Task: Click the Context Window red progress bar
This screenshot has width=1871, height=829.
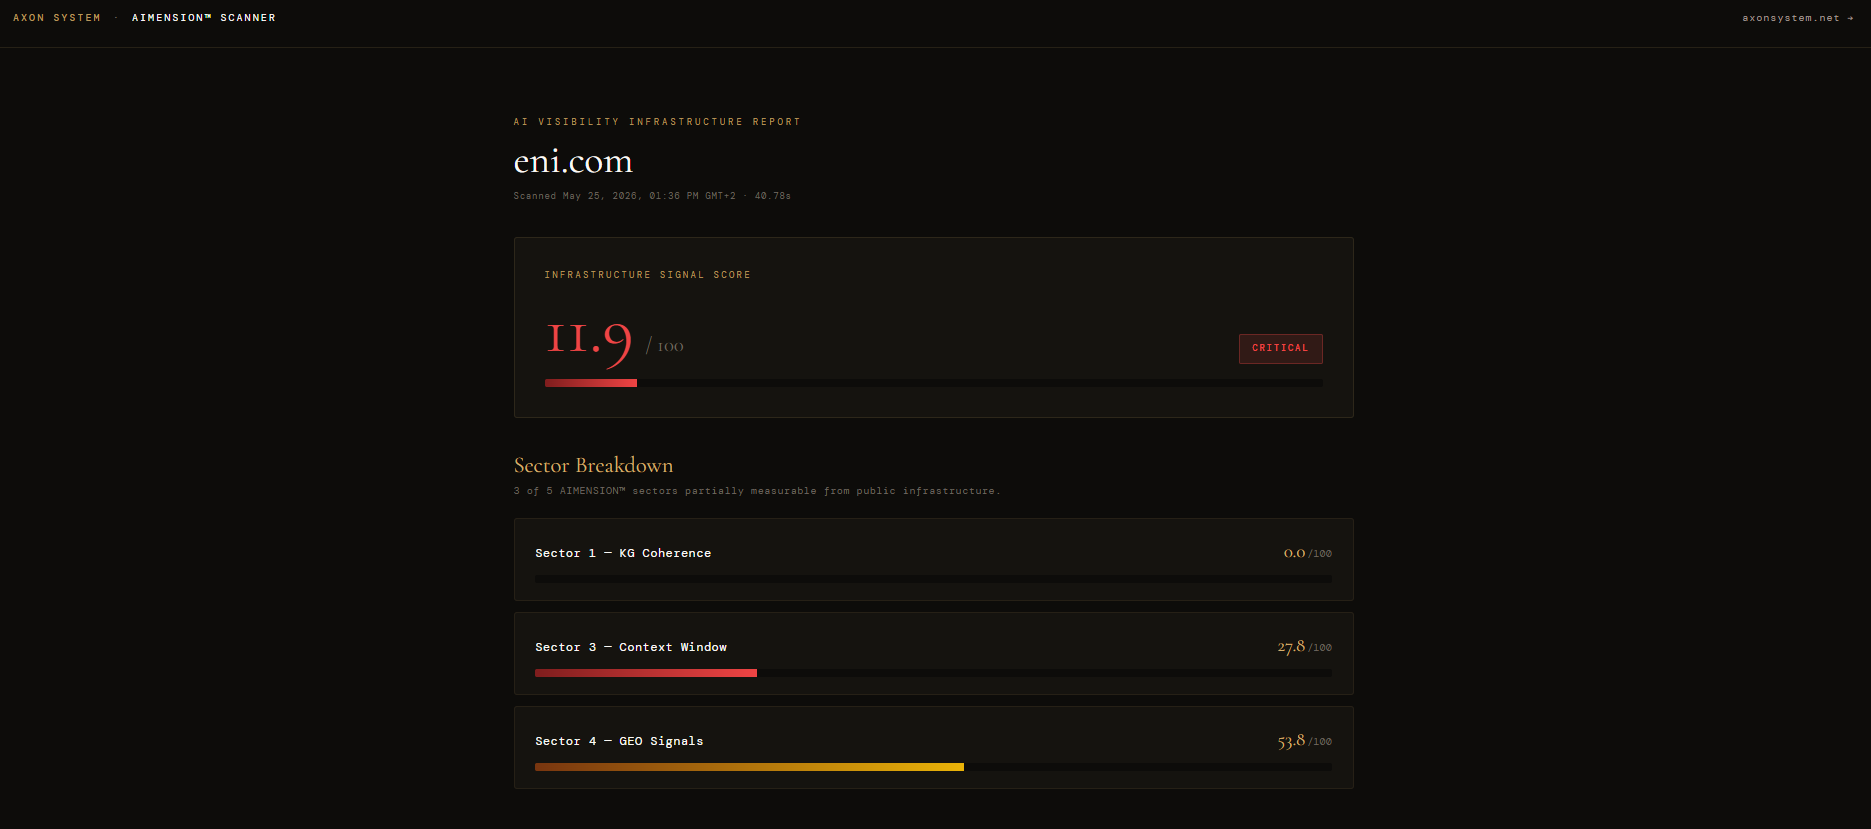Action: 646,673
